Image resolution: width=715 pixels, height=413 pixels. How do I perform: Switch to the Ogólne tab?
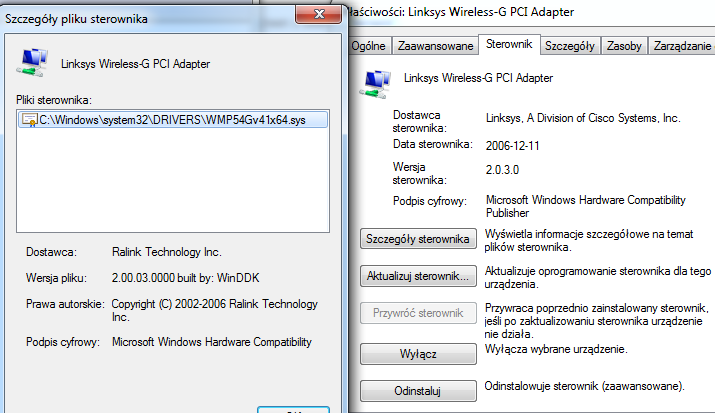click(368, 46)
